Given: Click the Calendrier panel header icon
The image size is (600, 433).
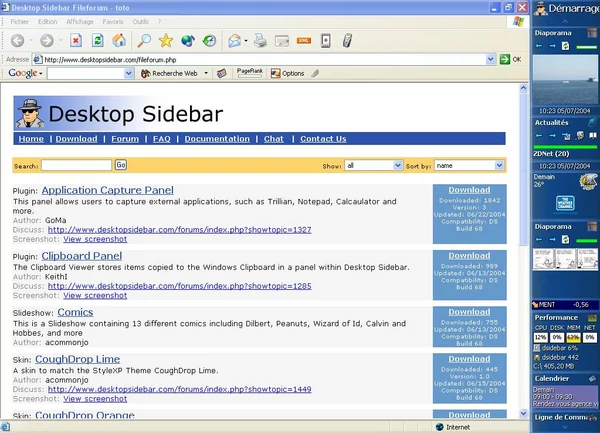Looking at the screenshot, I should [x=592, y=379].
